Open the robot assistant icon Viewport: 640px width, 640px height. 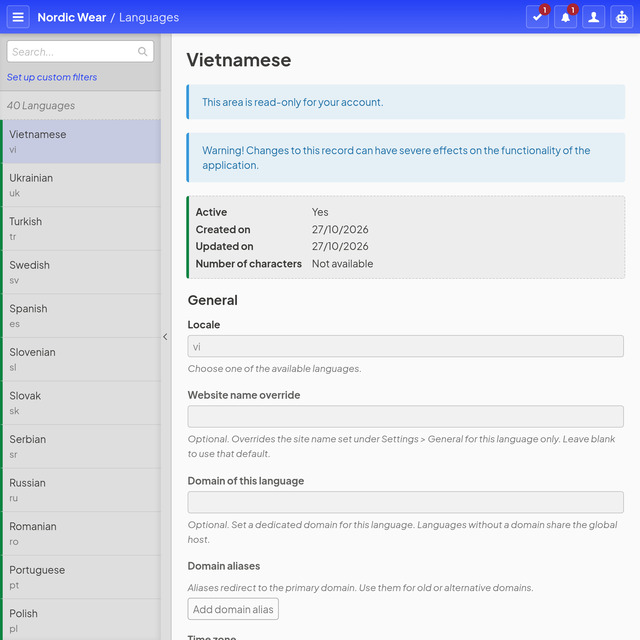[622, 17]
